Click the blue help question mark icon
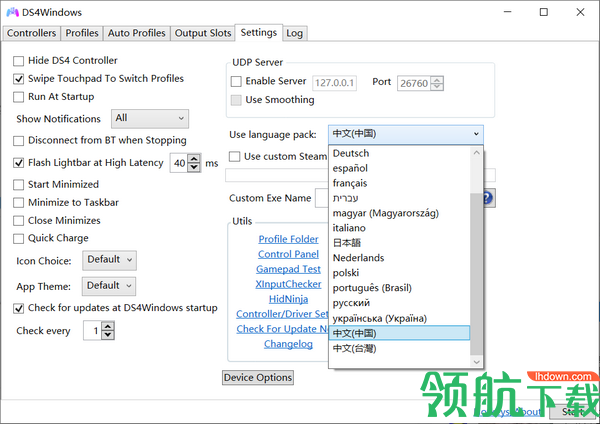Screen dimensions: 600x424 click(x=489, y=198)
